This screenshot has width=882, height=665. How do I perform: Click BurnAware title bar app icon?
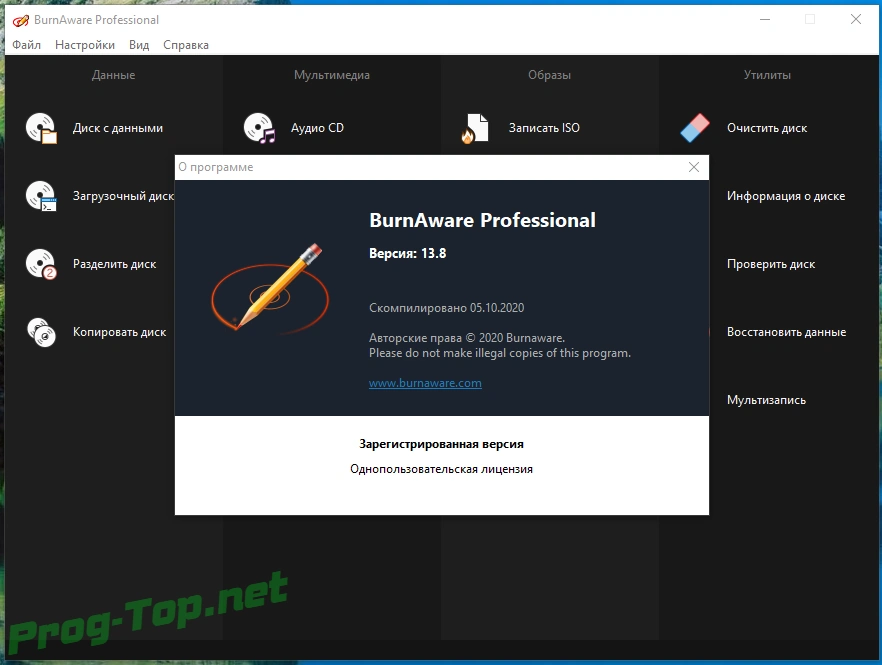click(21, 20)
